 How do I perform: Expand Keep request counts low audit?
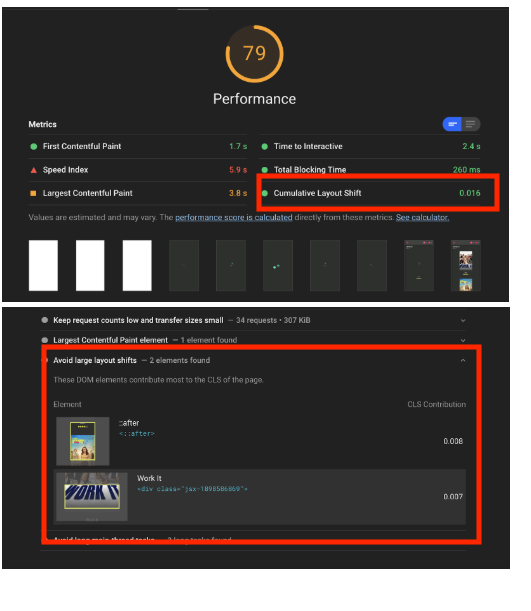[463, 320]
